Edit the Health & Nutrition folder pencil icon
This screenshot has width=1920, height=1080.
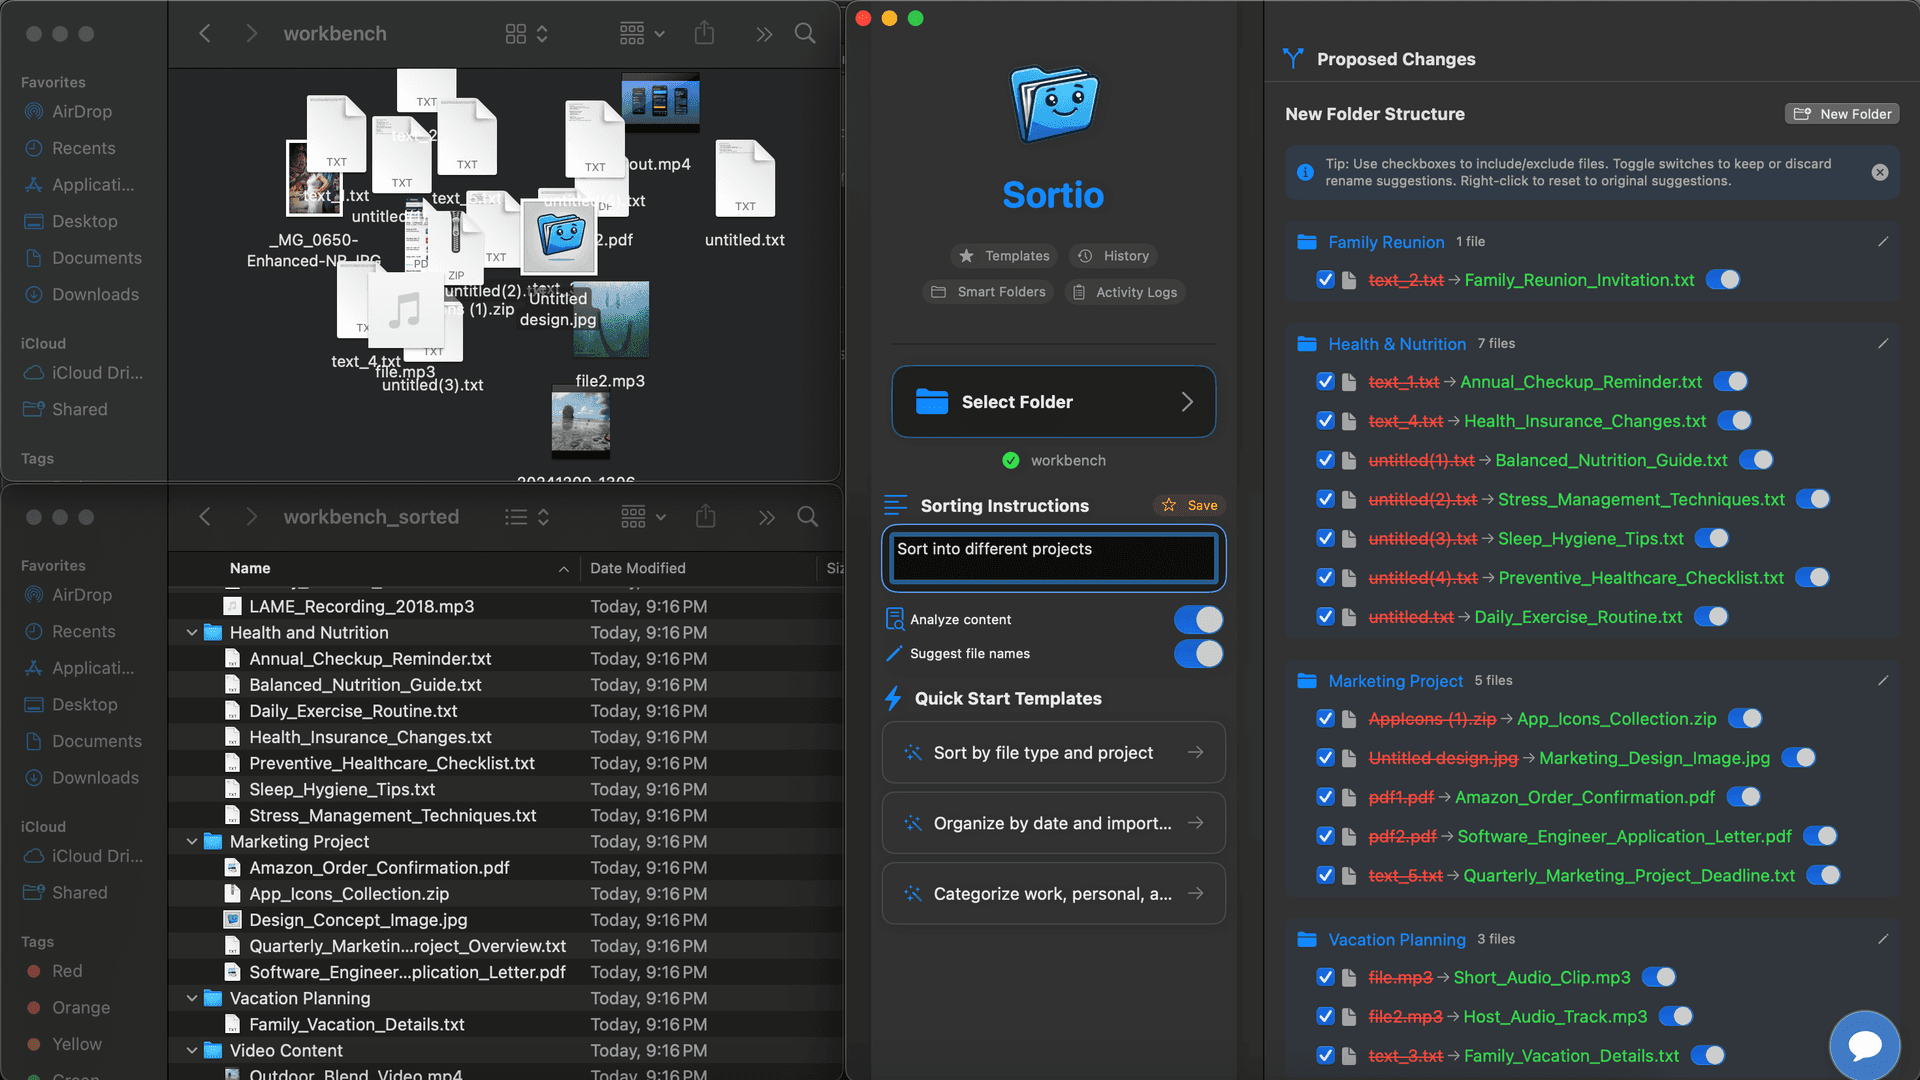tap(1883, 343)
